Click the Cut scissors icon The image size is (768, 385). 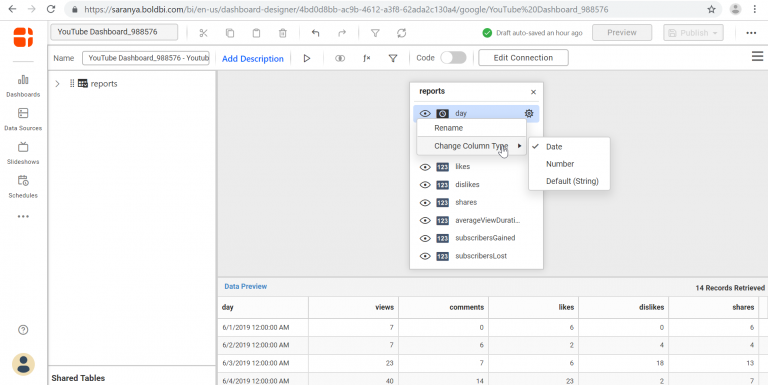[x=203, y=33]
